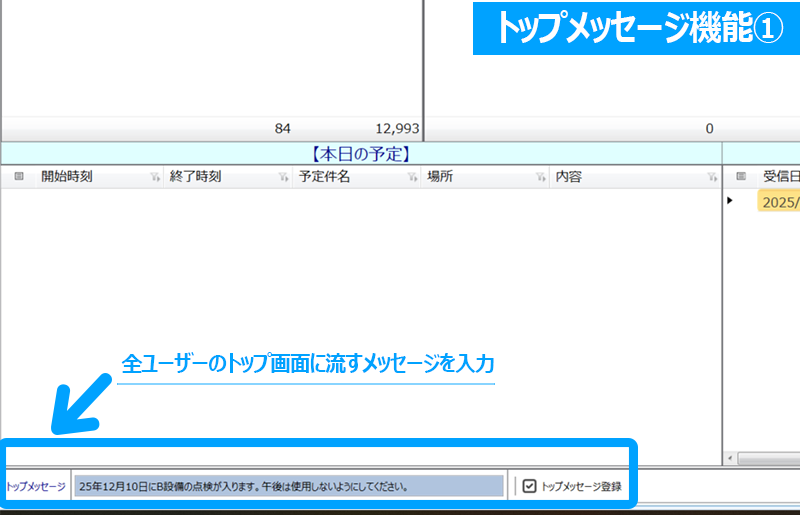Open filter for 予定件名 column
800x515 pixels.
pyautogui.click(x=409, y=177)
